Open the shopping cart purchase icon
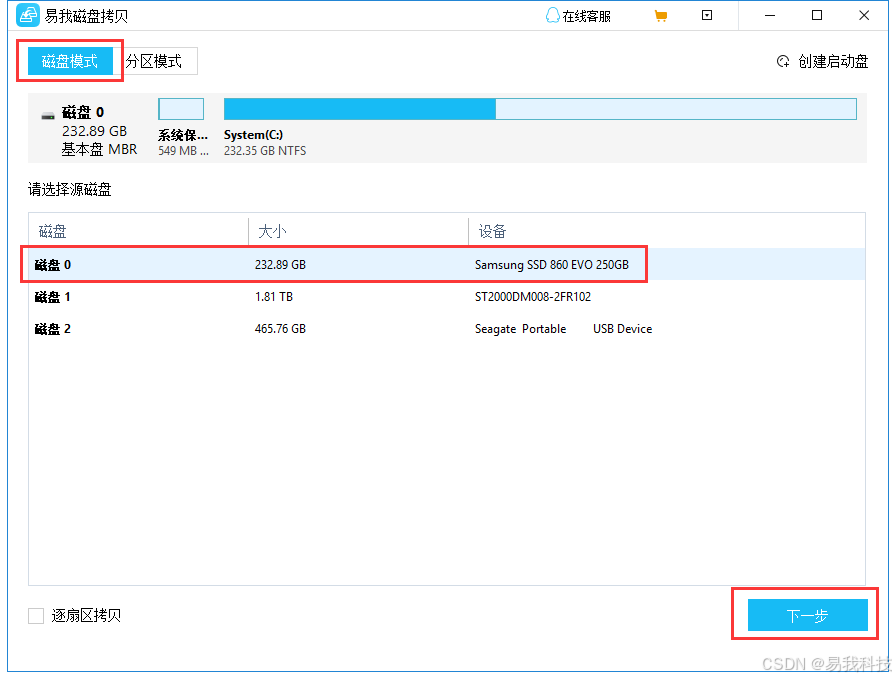896x679 pixels. tap(661, 16)
